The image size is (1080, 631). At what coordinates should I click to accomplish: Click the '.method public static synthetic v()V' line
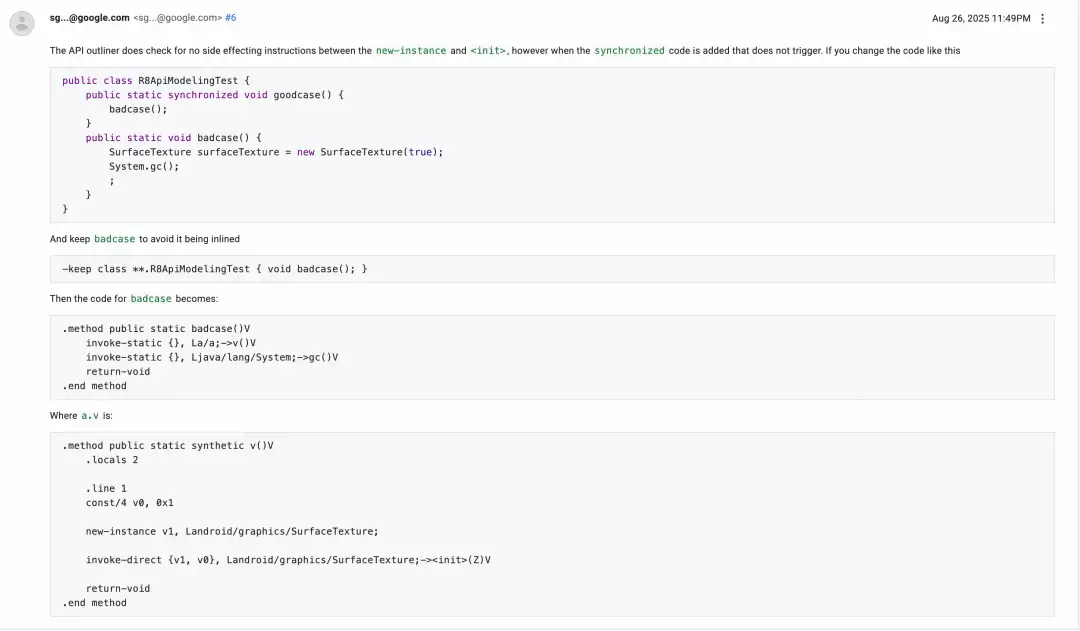pos(167,446)
